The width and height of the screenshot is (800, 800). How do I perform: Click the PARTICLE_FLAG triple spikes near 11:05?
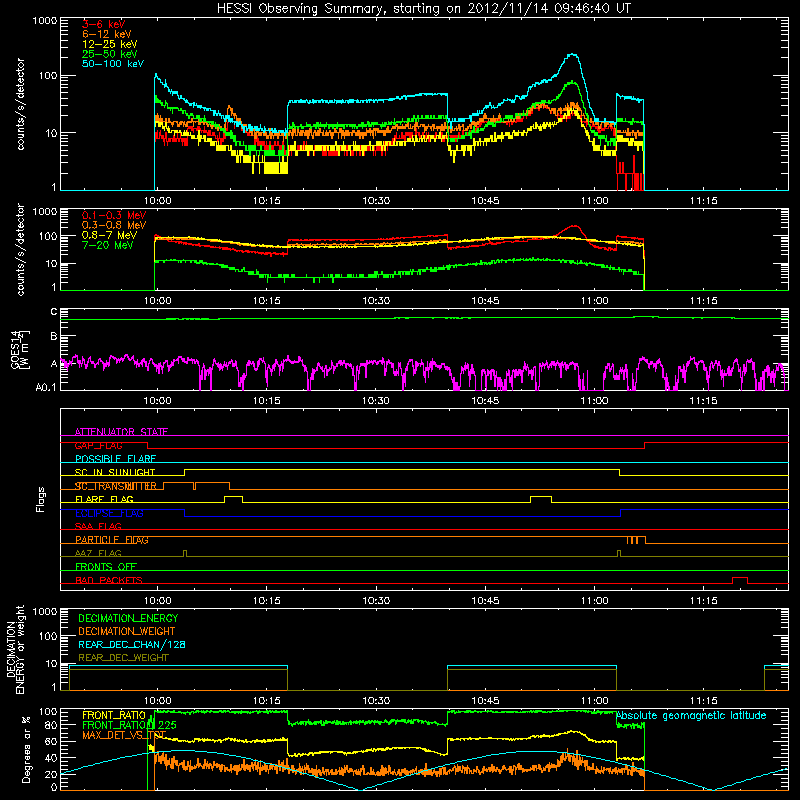633,540
